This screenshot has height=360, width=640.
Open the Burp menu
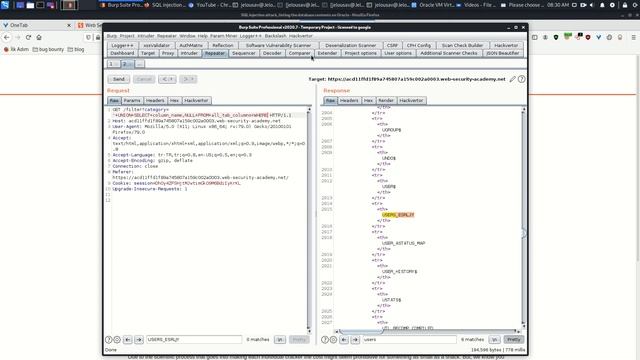coord(111,36)
